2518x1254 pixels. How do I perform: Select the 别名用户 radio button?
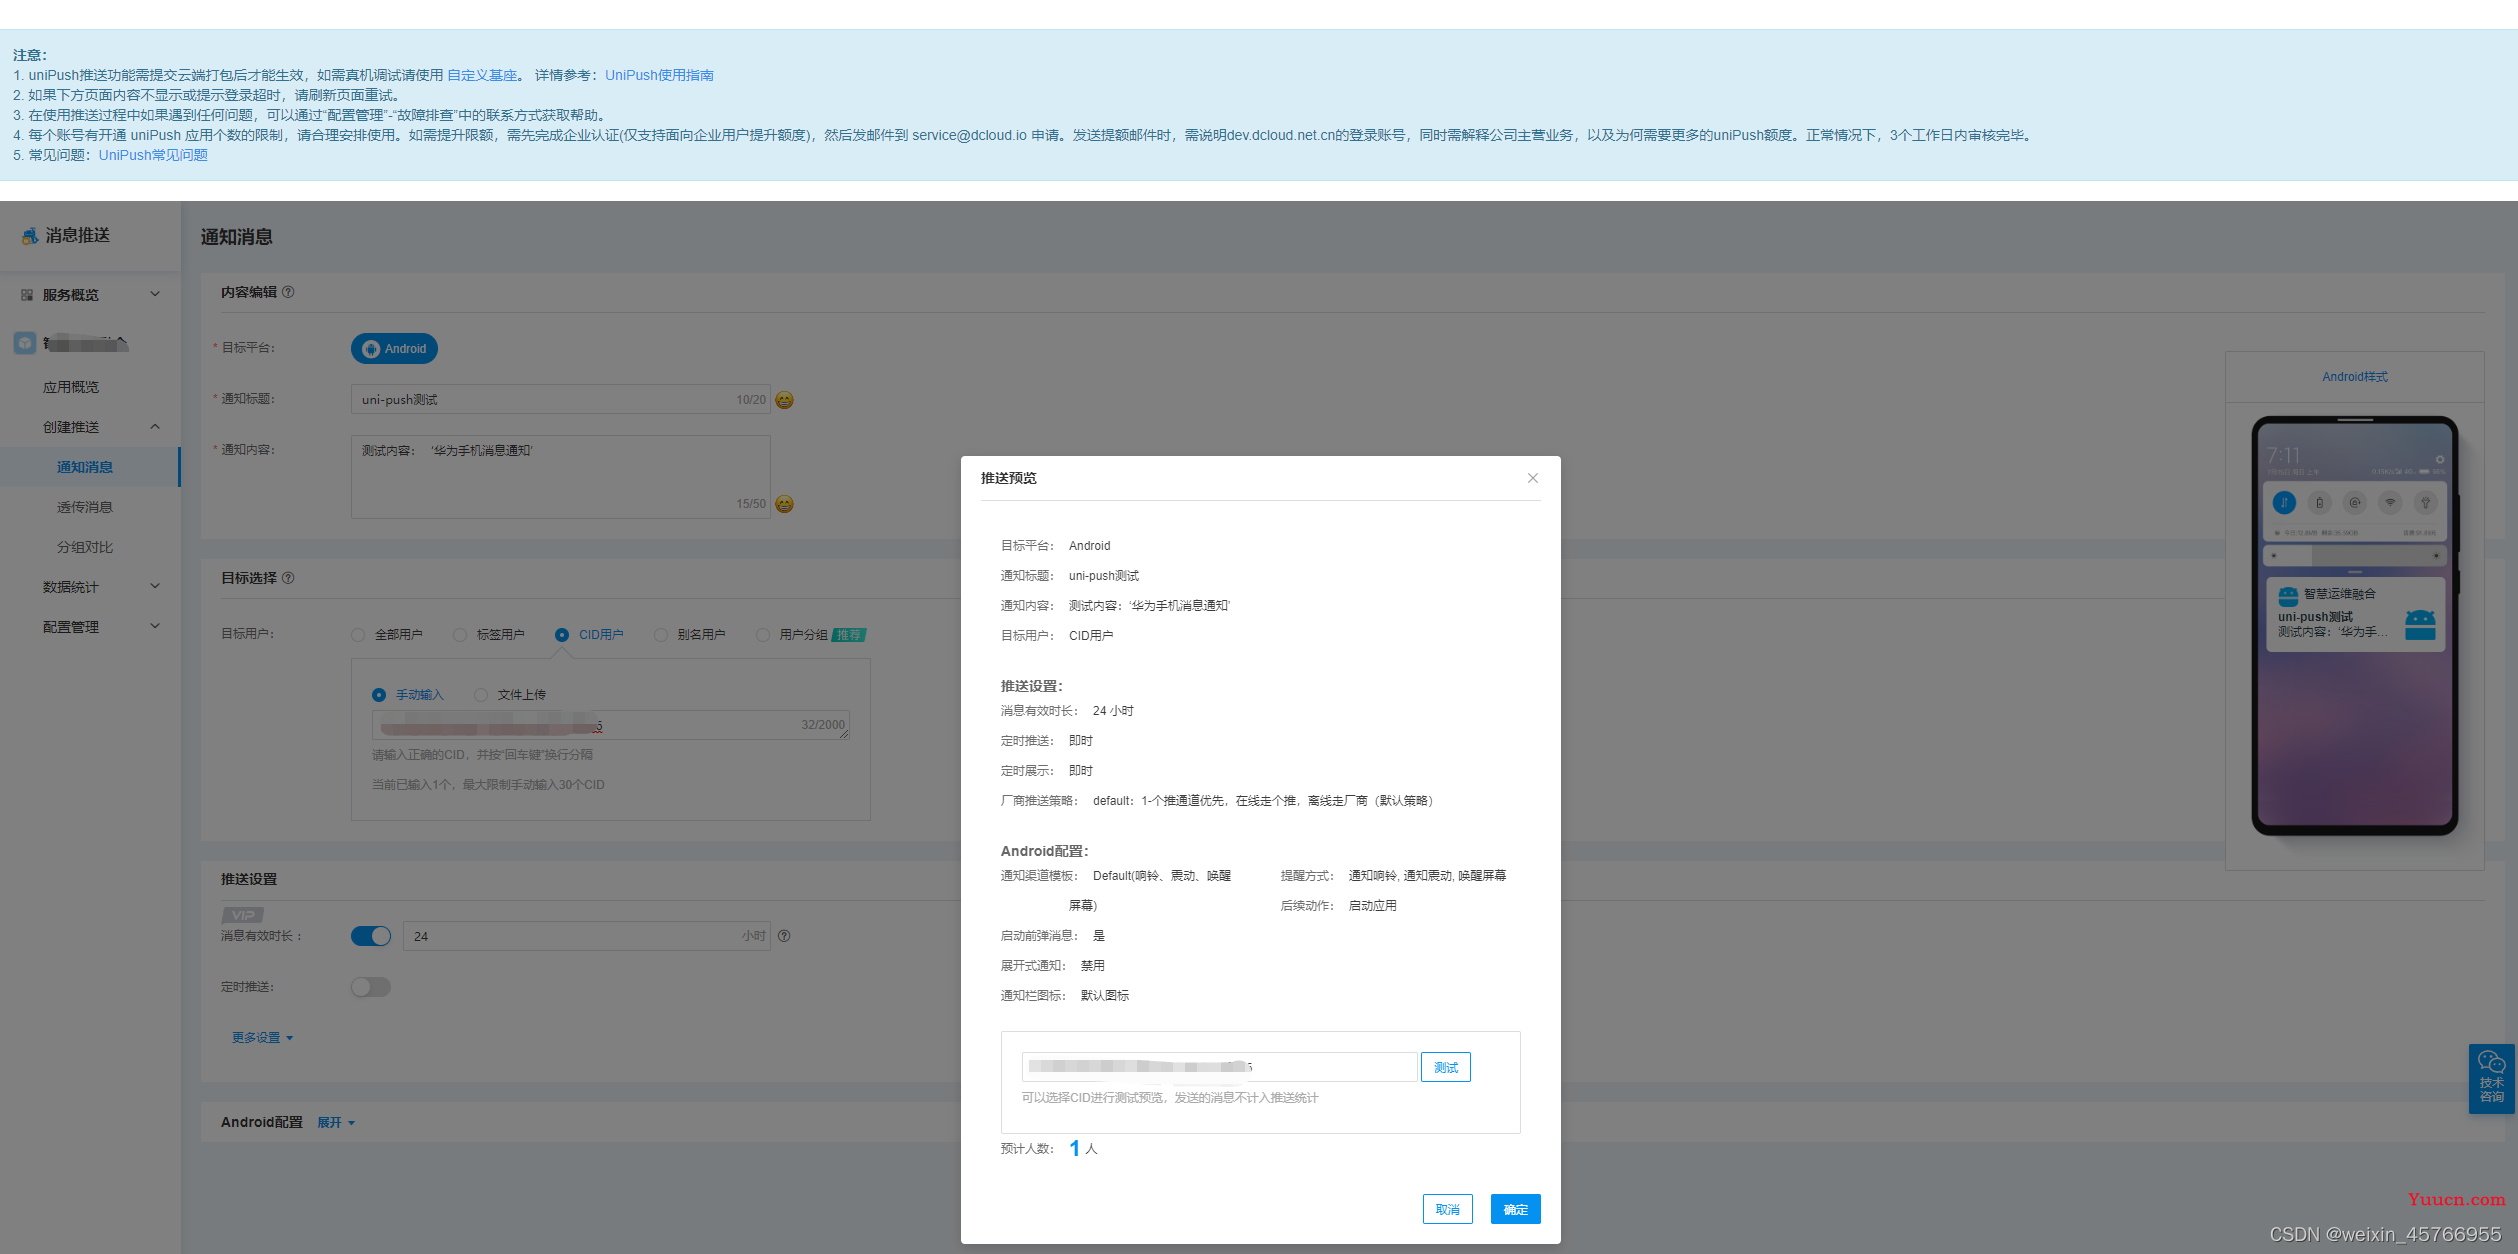661,635
